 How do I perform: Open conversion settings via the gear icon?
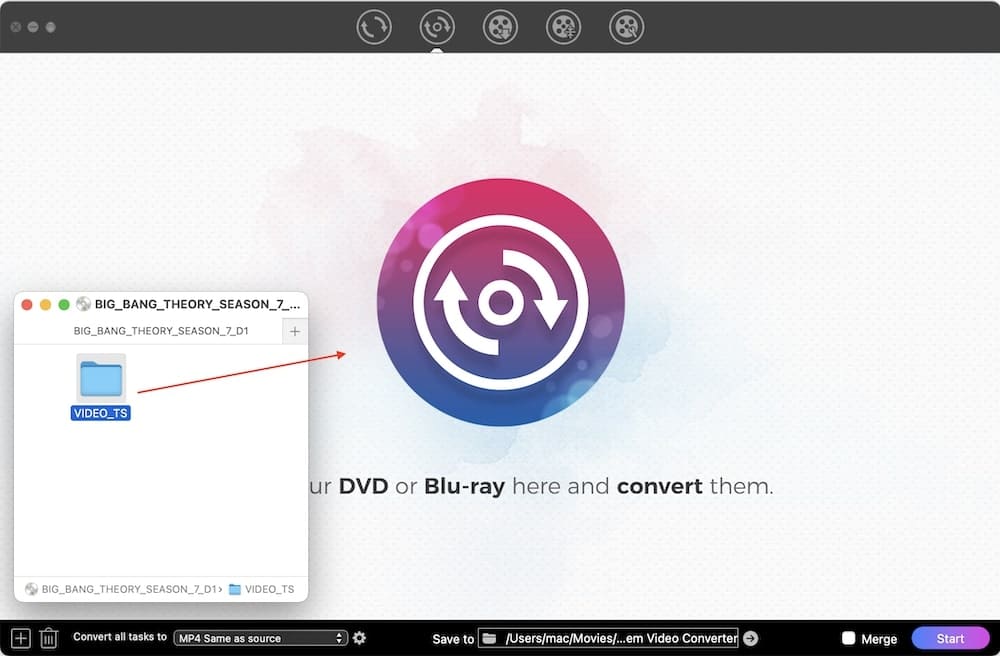359,638
